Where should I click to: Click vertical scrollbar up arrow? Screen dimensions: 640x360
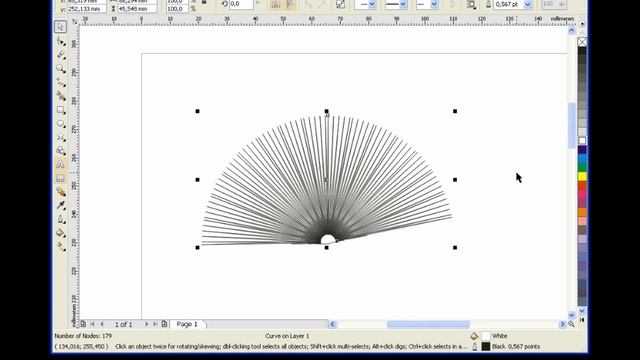571,31
